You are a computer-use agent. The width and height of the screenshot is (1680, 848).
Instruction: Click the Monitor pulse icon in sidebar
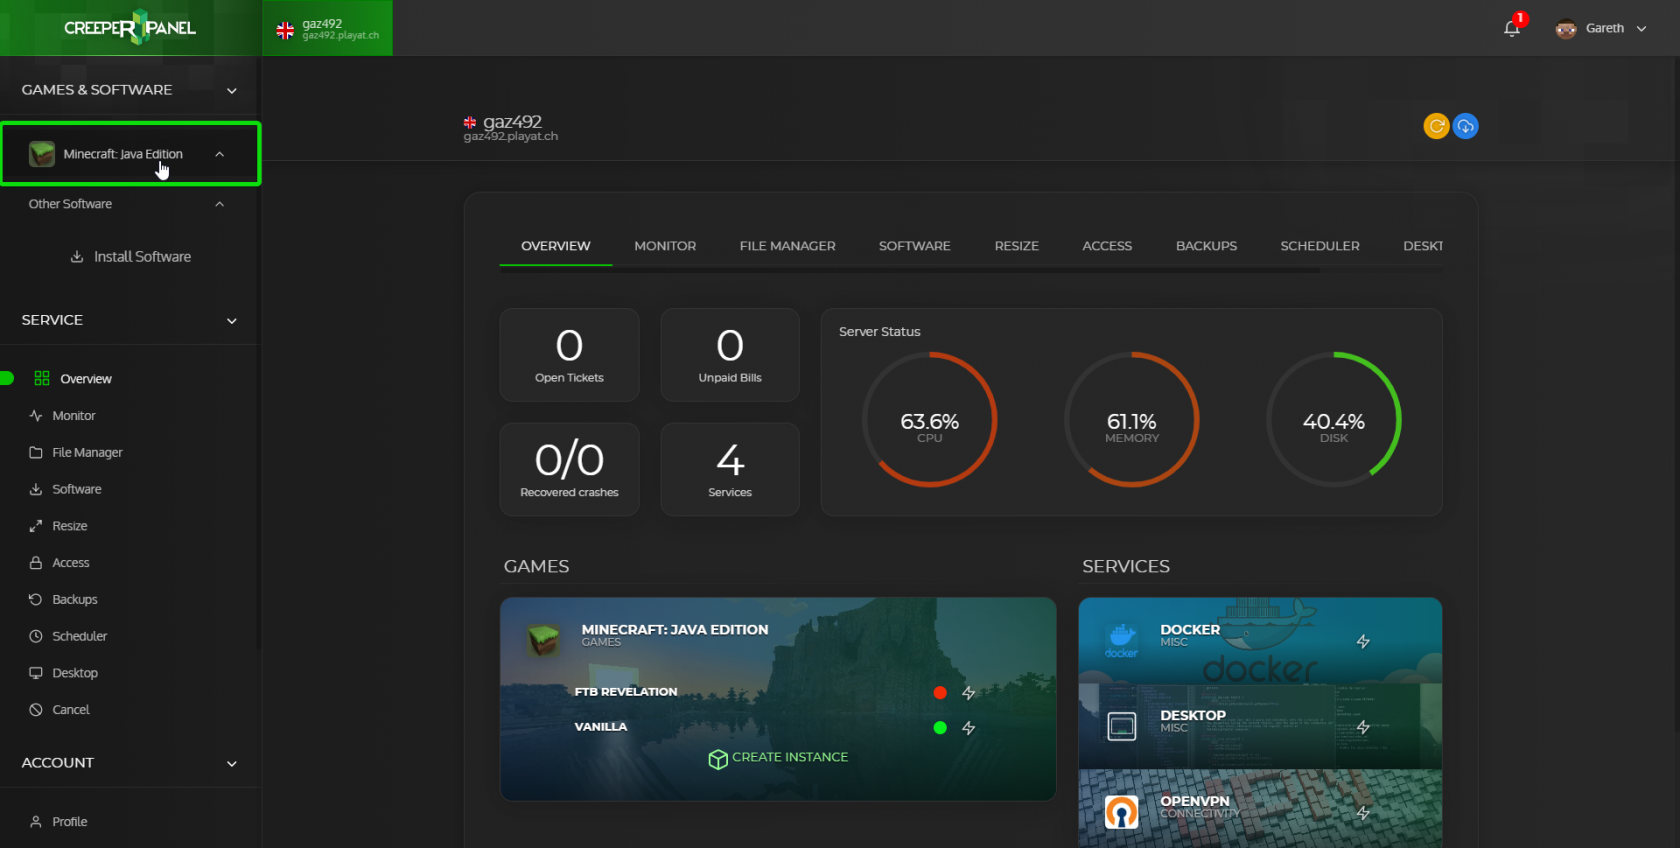coord(36,415)
